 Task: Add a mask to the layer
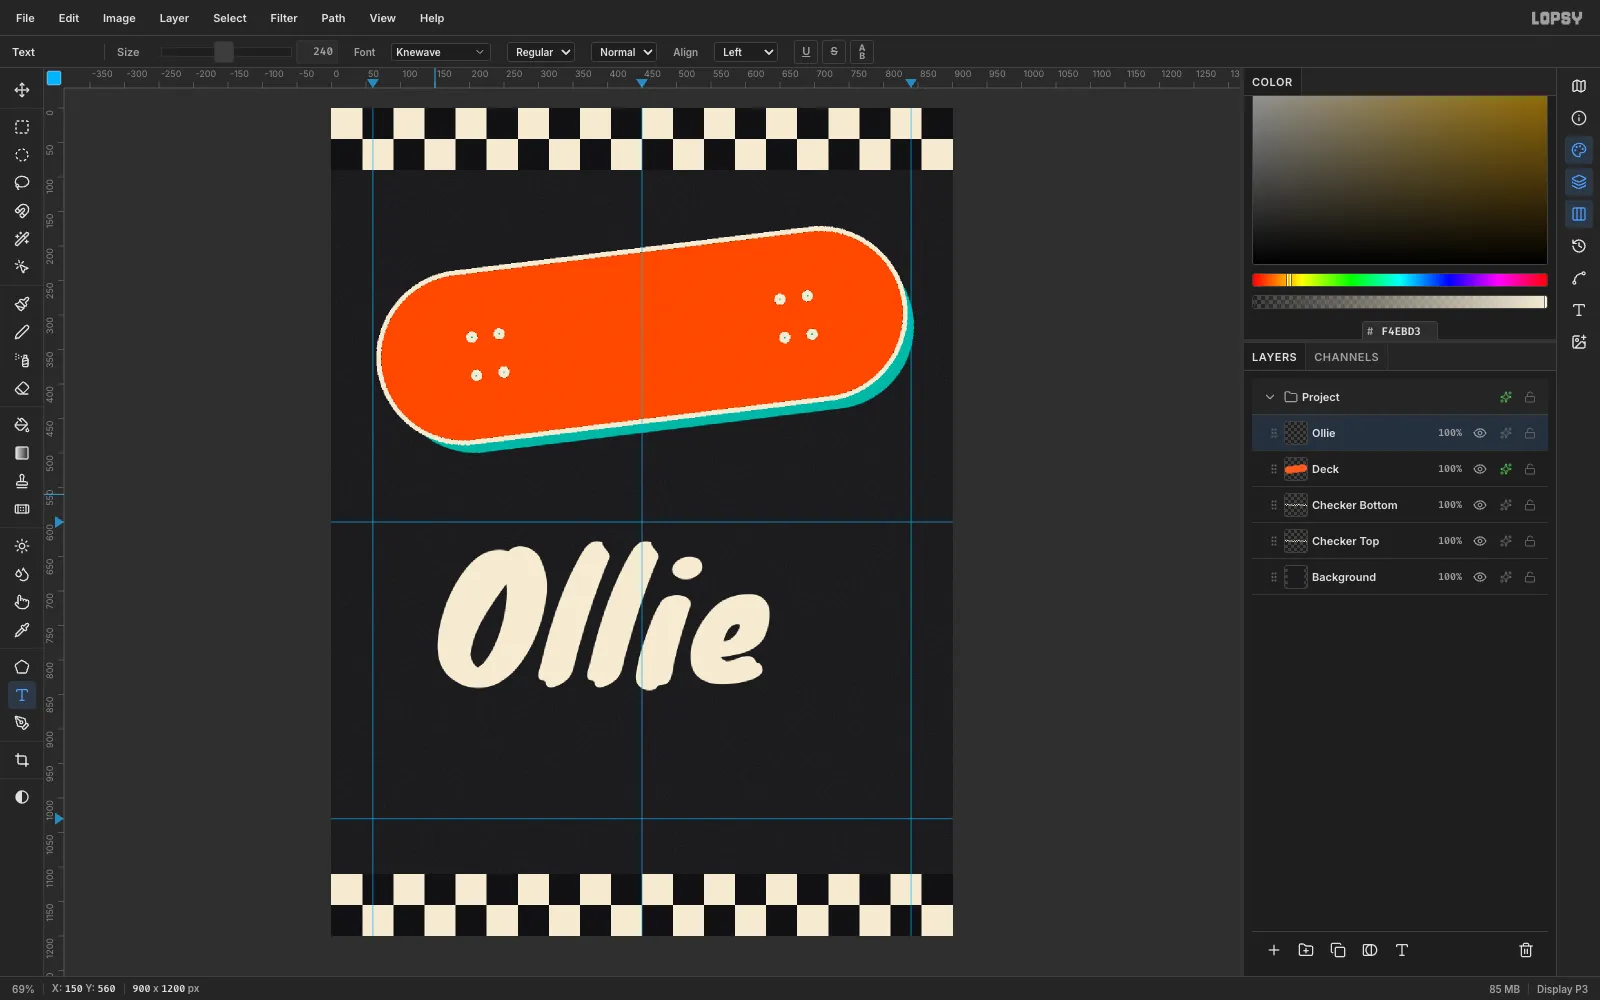point(1370,950)
